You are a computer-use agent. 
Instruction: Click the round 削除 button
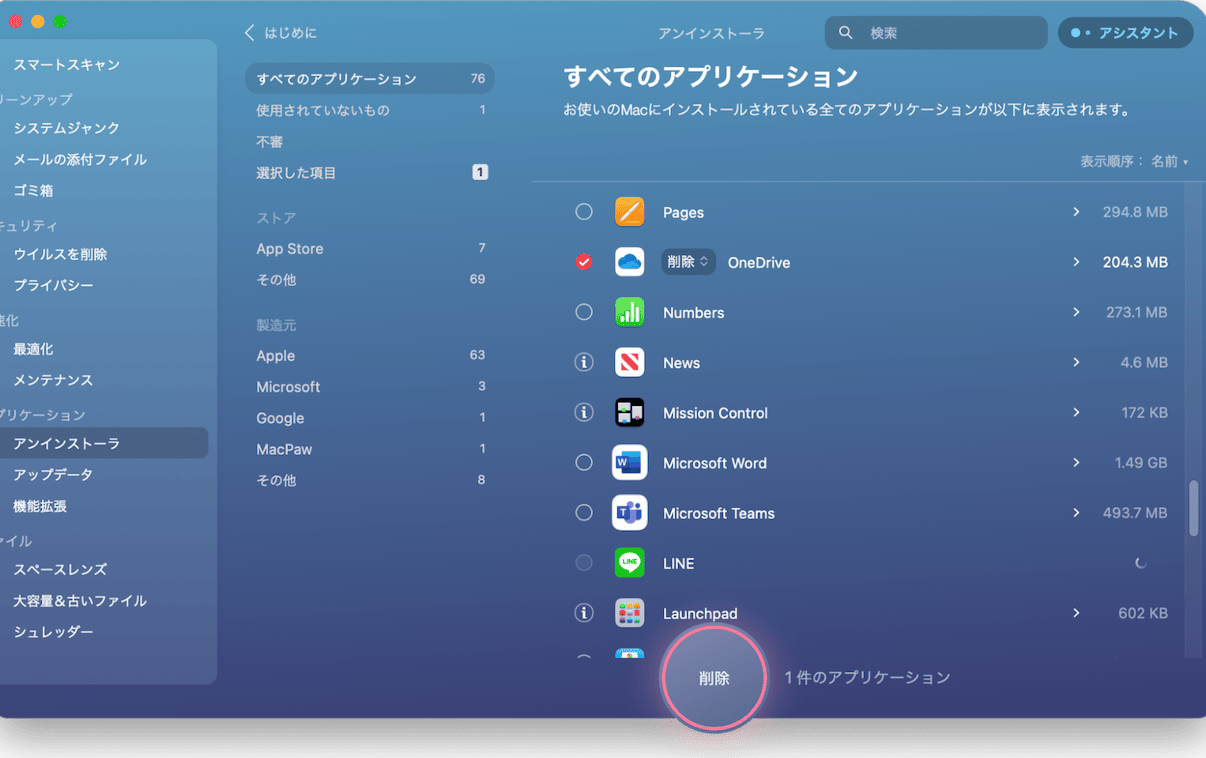click(714, 678)
